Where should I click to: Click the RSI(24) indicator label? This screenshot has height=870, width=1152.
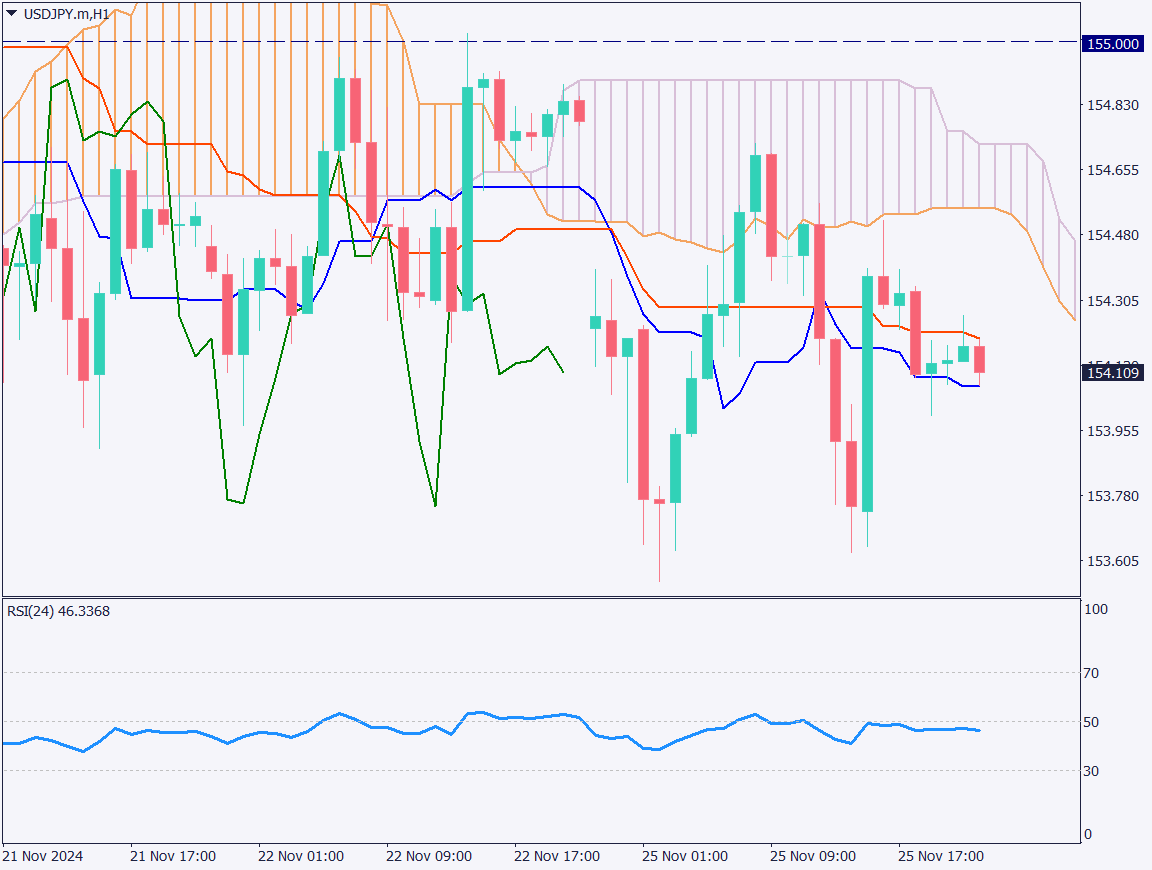coord(58,611)
